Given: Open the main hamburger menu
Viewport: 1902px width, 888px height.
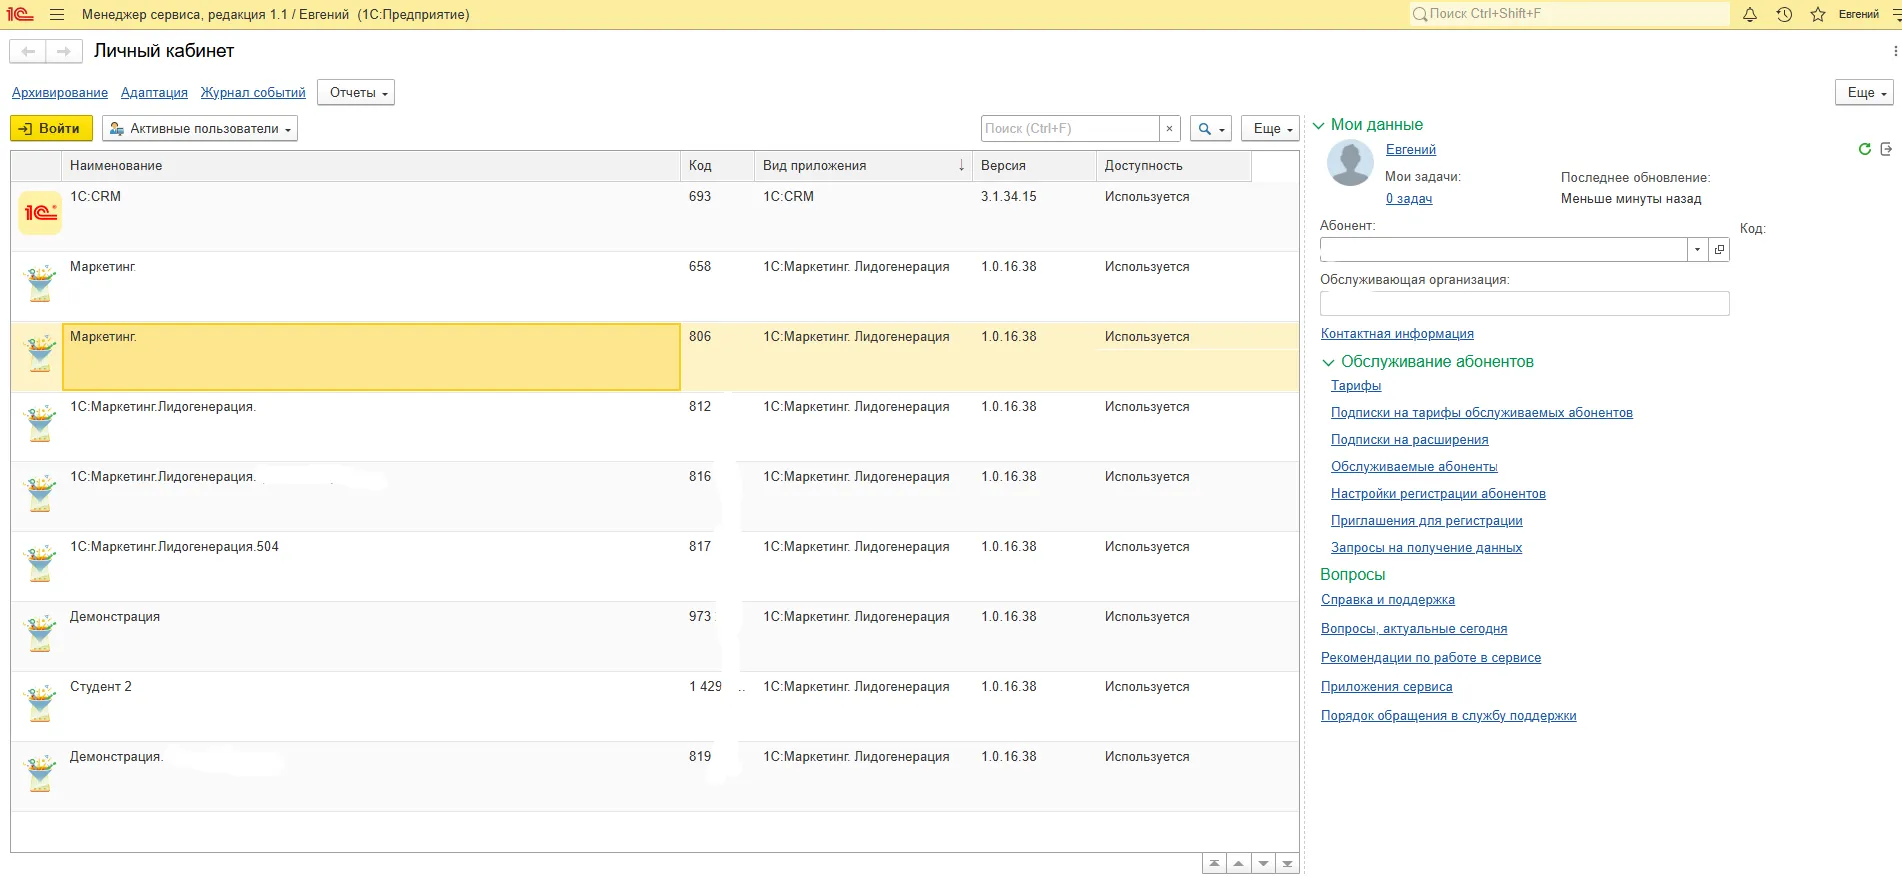Looking at the screenshot, I should coord(57,15).
